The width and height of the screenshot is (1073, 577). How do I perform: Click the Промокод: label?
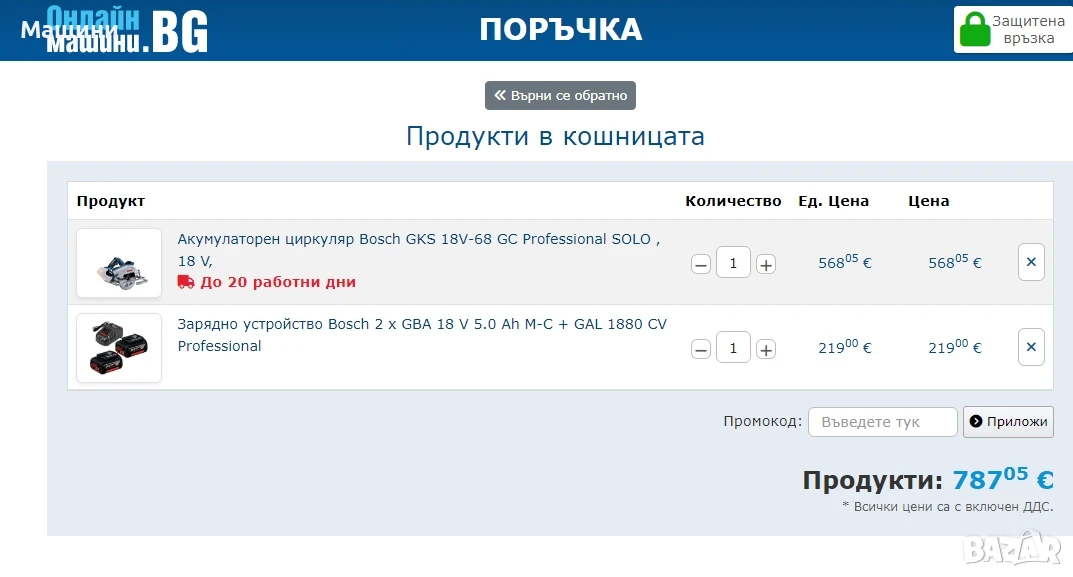(x=762, y=421)
